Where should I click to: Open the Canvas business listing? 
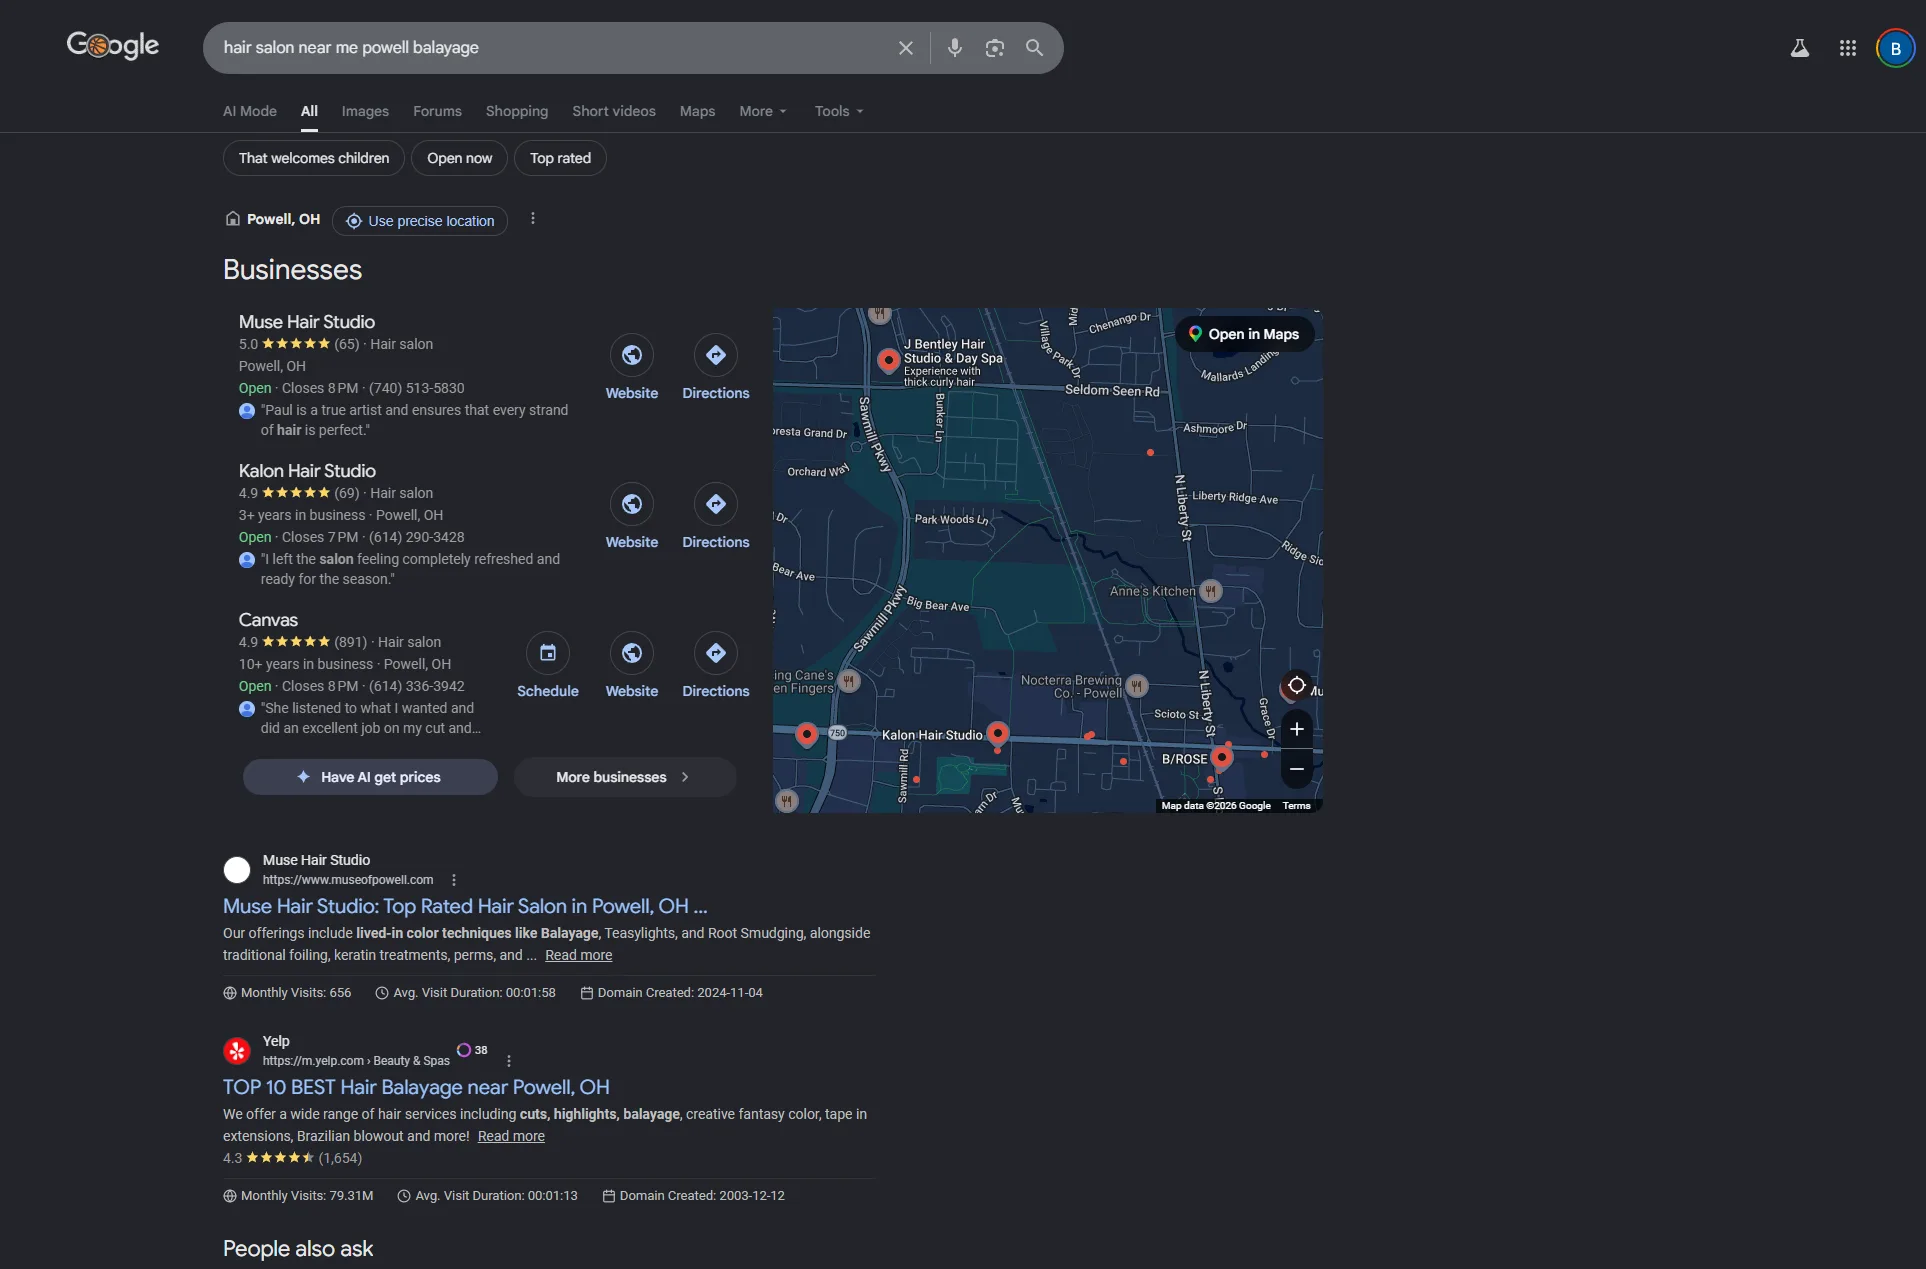tap(268, 620)
